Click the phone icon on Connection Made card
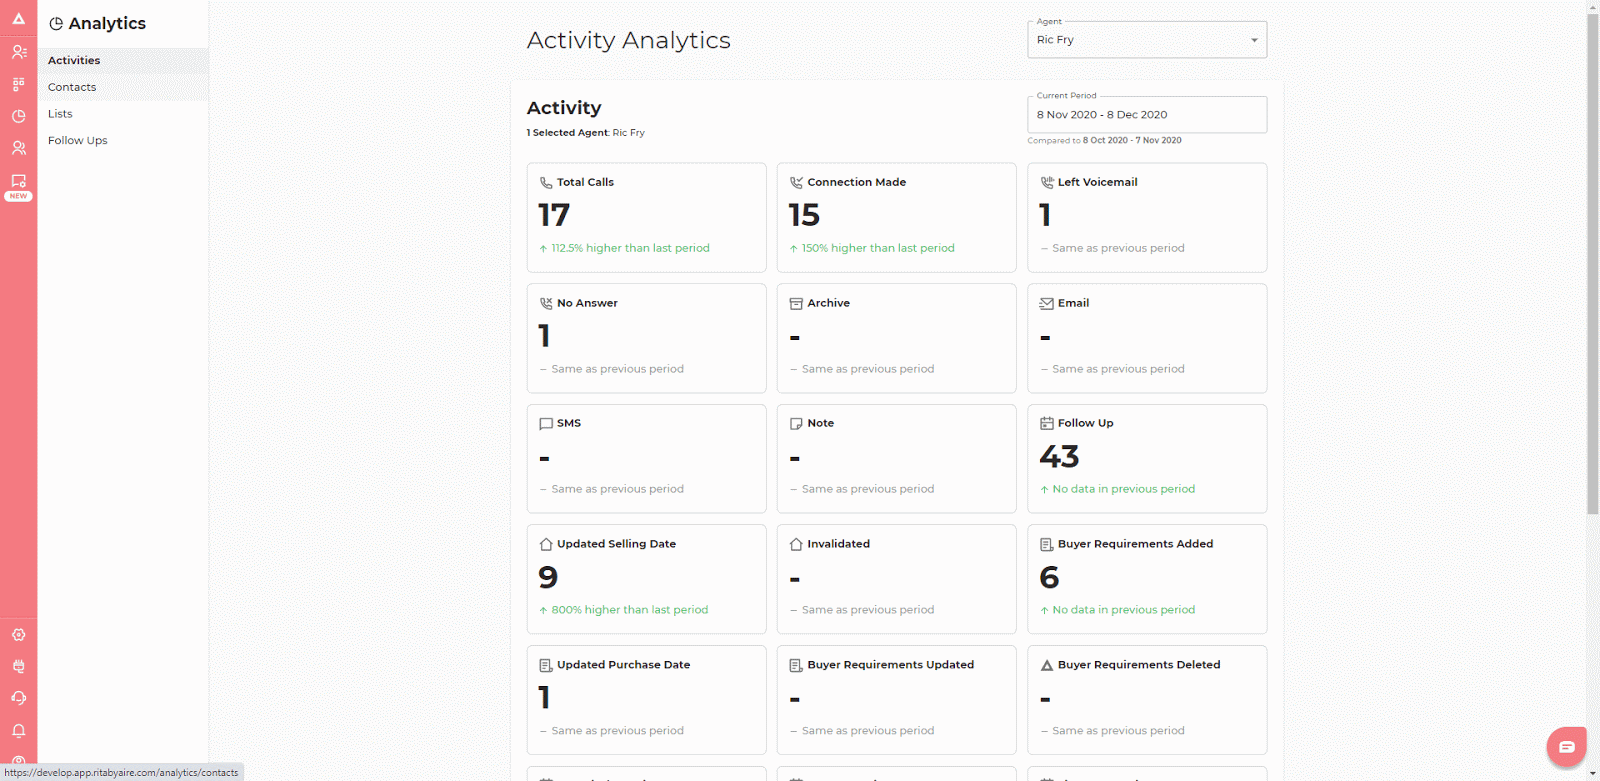Screen dimensions: 1600x781 pyautogui.click(x=796, y=183)
